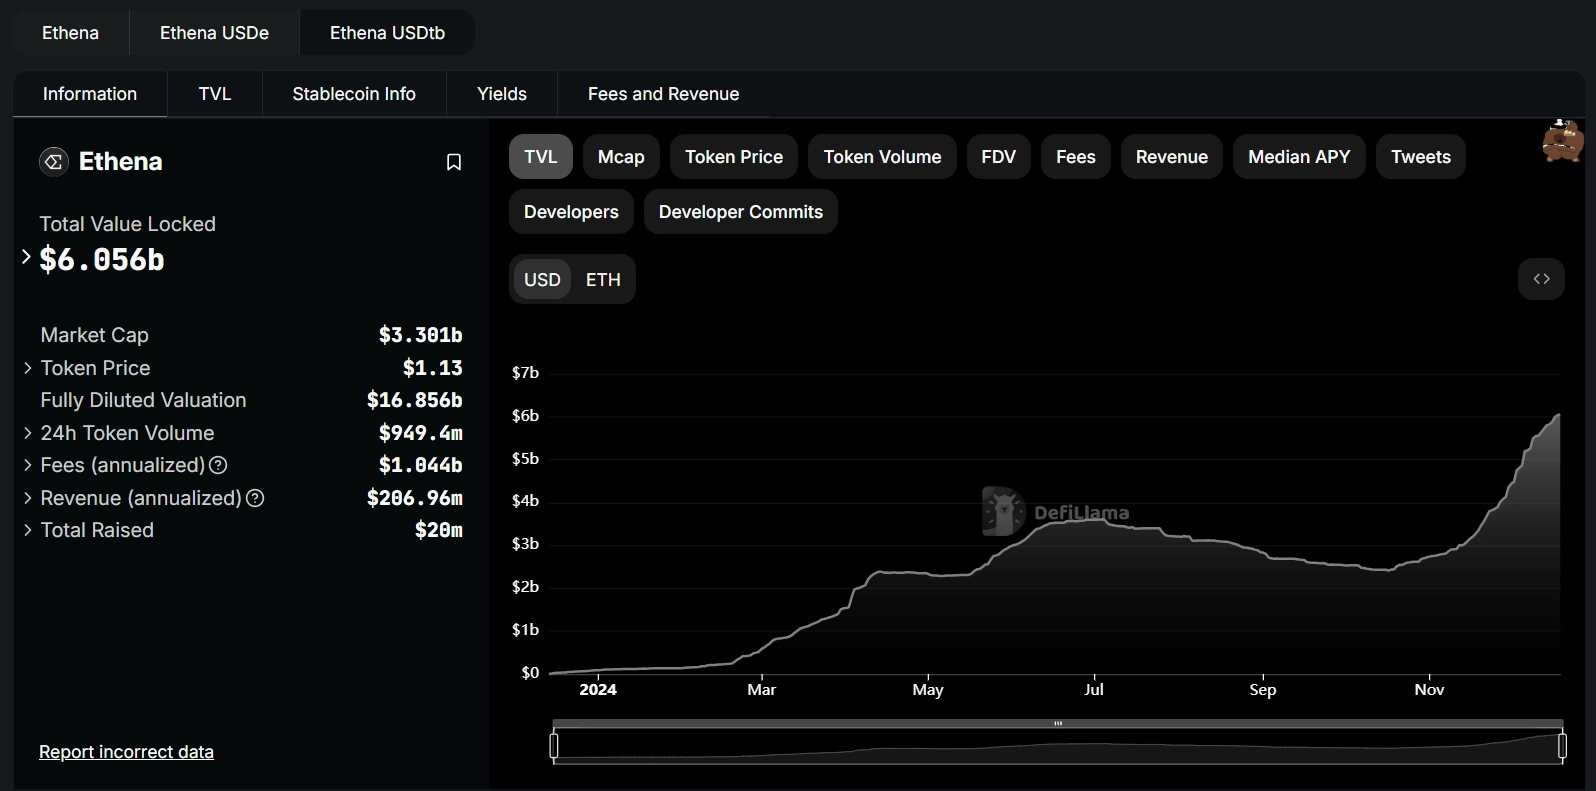The height and width of the screenshot is (791, 1596).
Task: Click the Fees annualized help icon
Action: (218, 465)
